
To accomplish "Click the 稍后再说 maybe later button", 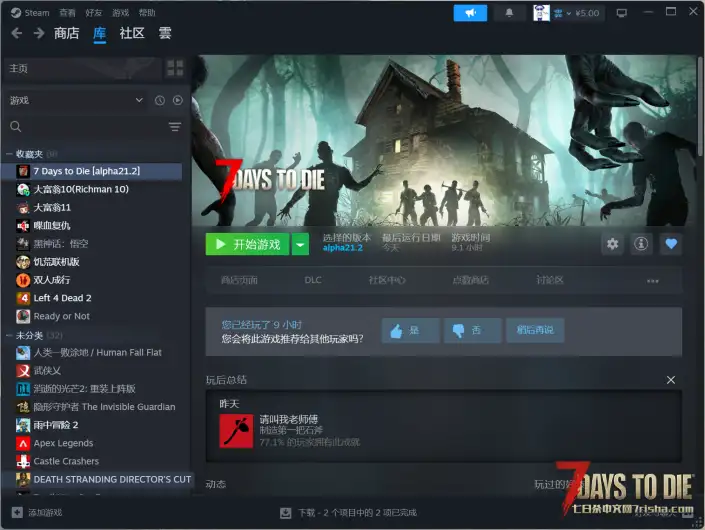I will (535, 330).
